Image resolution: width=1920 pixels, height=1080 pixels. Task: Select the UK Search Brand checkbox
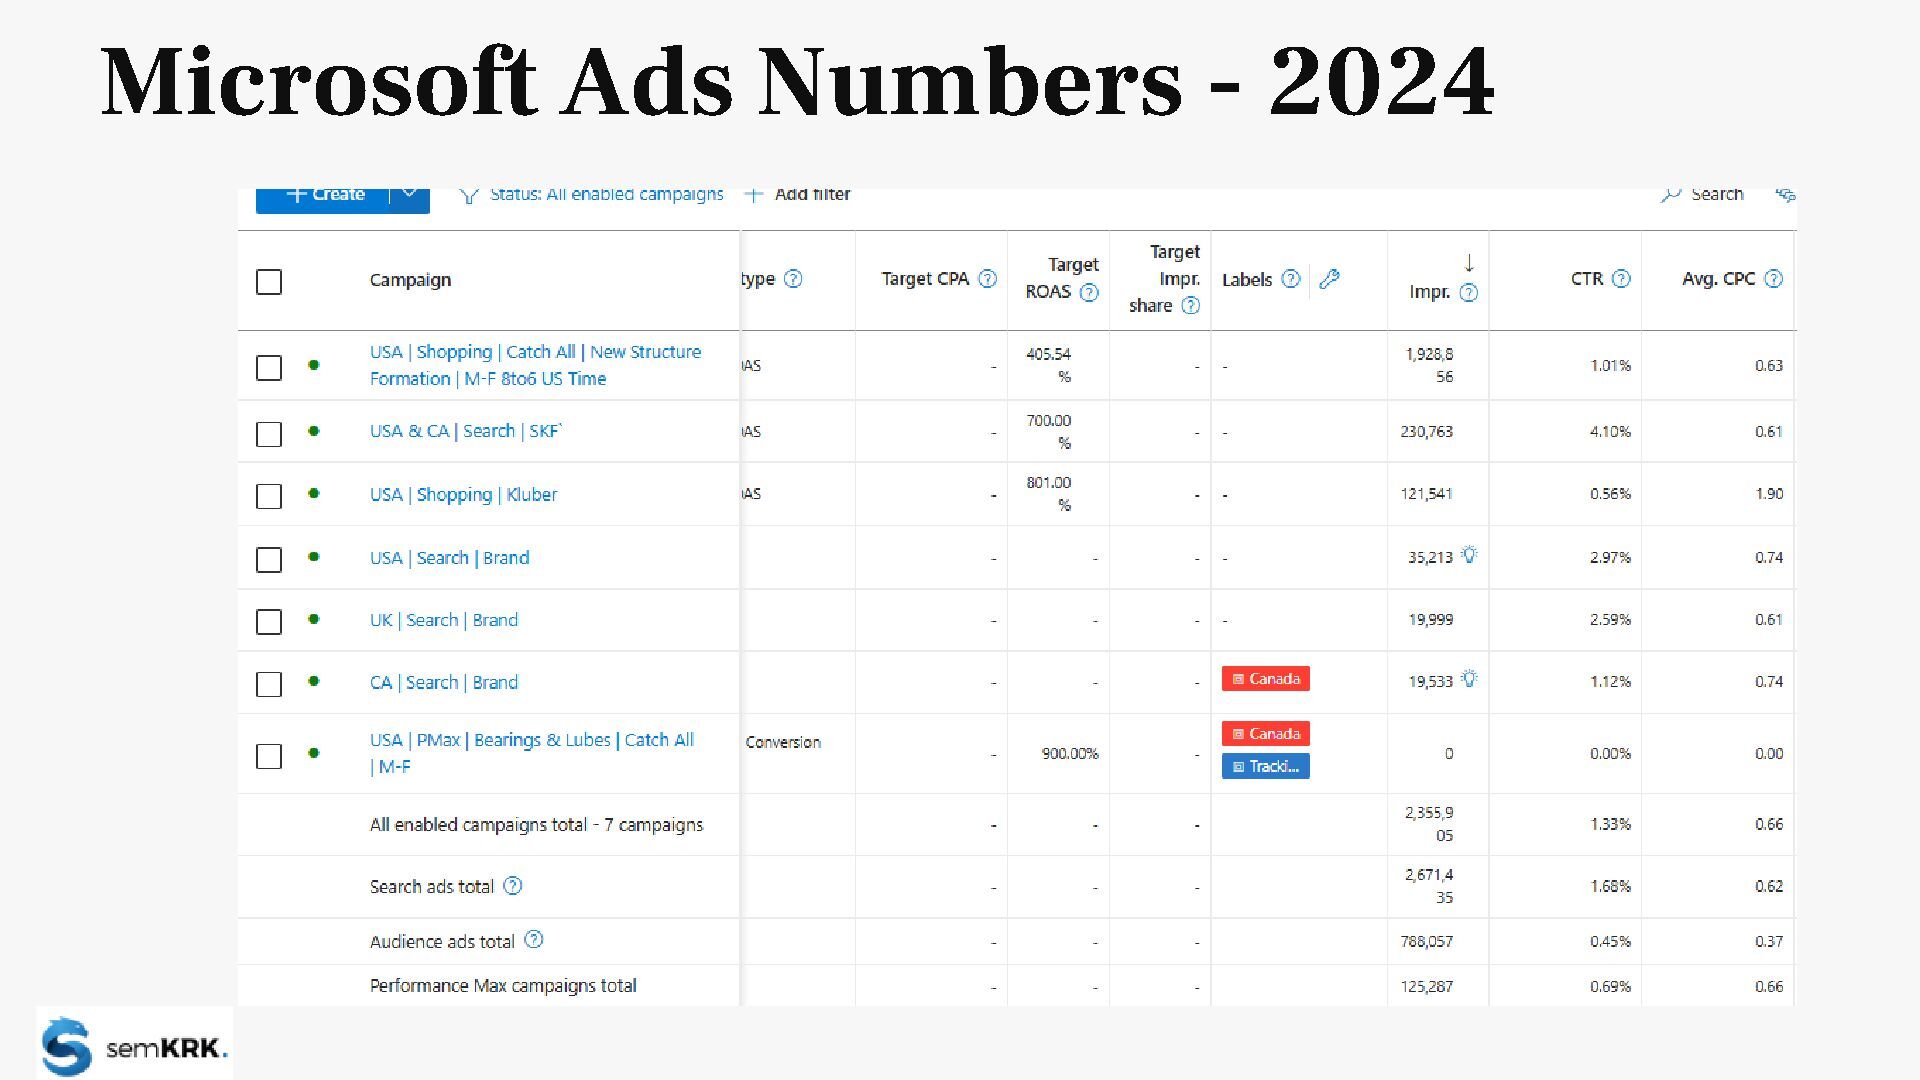tap(269, 622)
